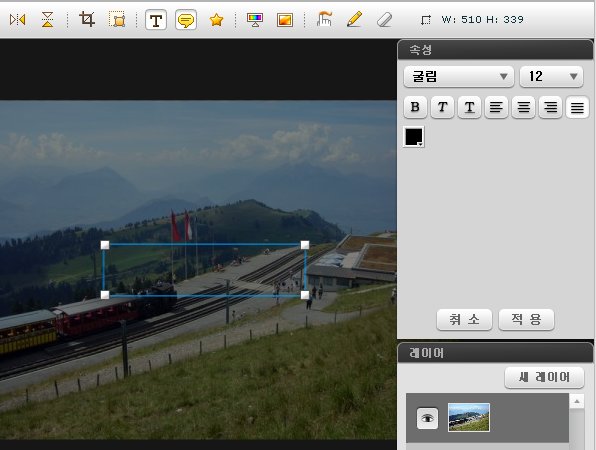Pick the star shape tool

tap(216, 19)
